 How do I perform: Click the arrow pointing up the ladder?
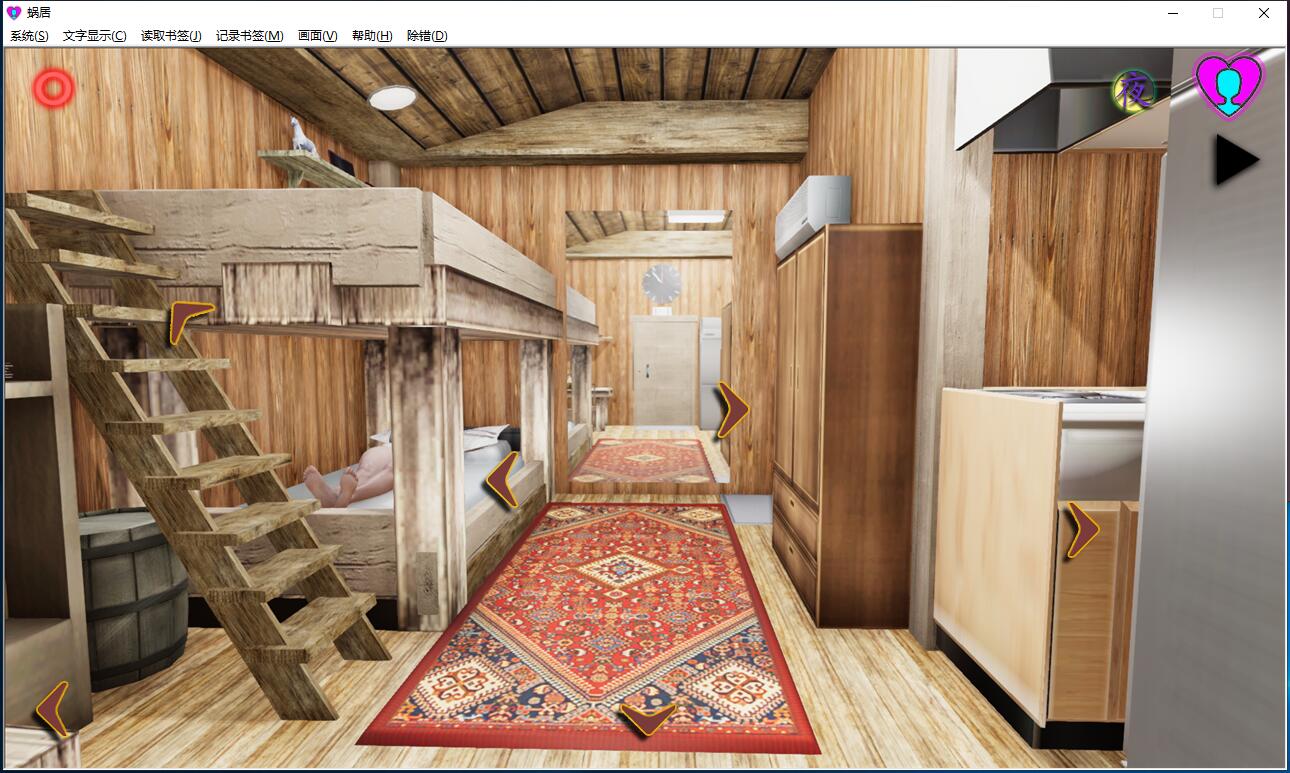189,321
